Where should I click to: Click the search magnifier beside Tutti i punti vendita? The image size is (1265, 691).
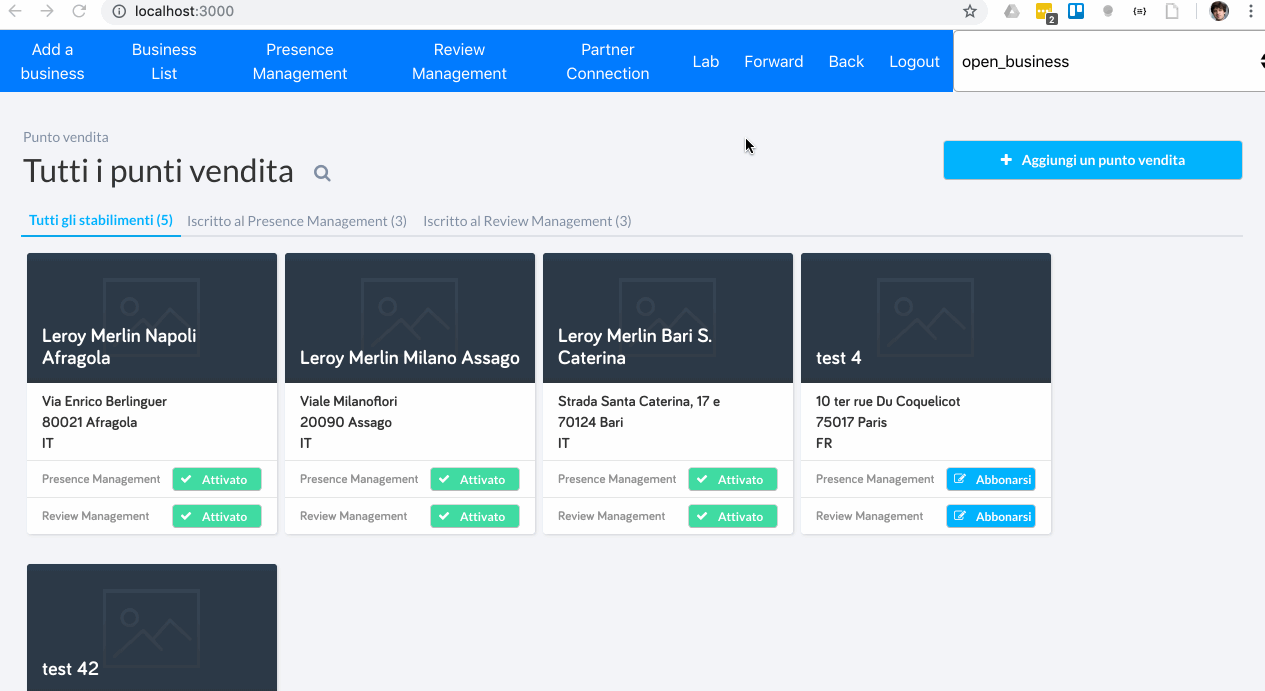[x=322, y=173]
